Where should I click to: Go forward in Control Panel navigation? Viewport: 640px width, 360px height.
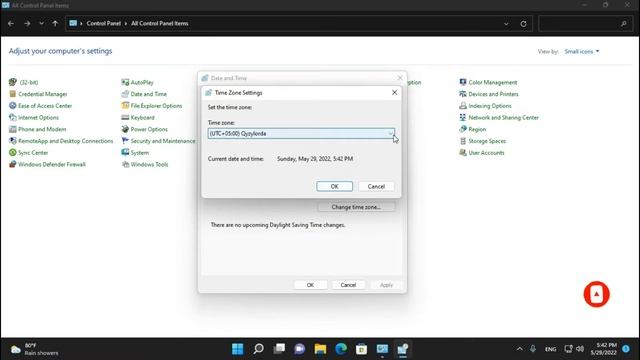pos(27,24)
